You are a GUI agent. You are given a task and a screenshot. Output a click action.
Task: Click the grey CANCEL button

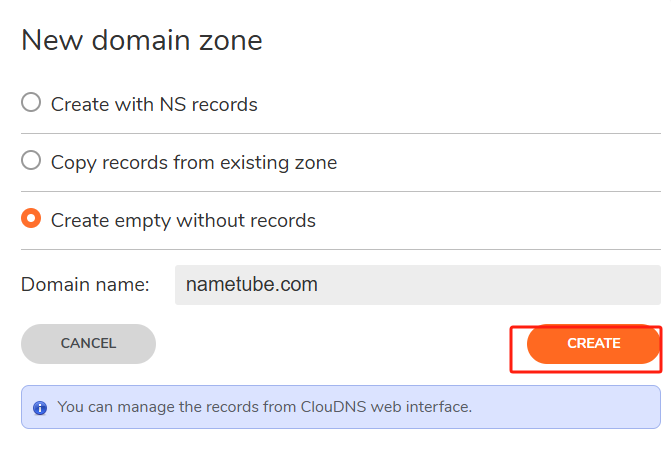[88, 344]
